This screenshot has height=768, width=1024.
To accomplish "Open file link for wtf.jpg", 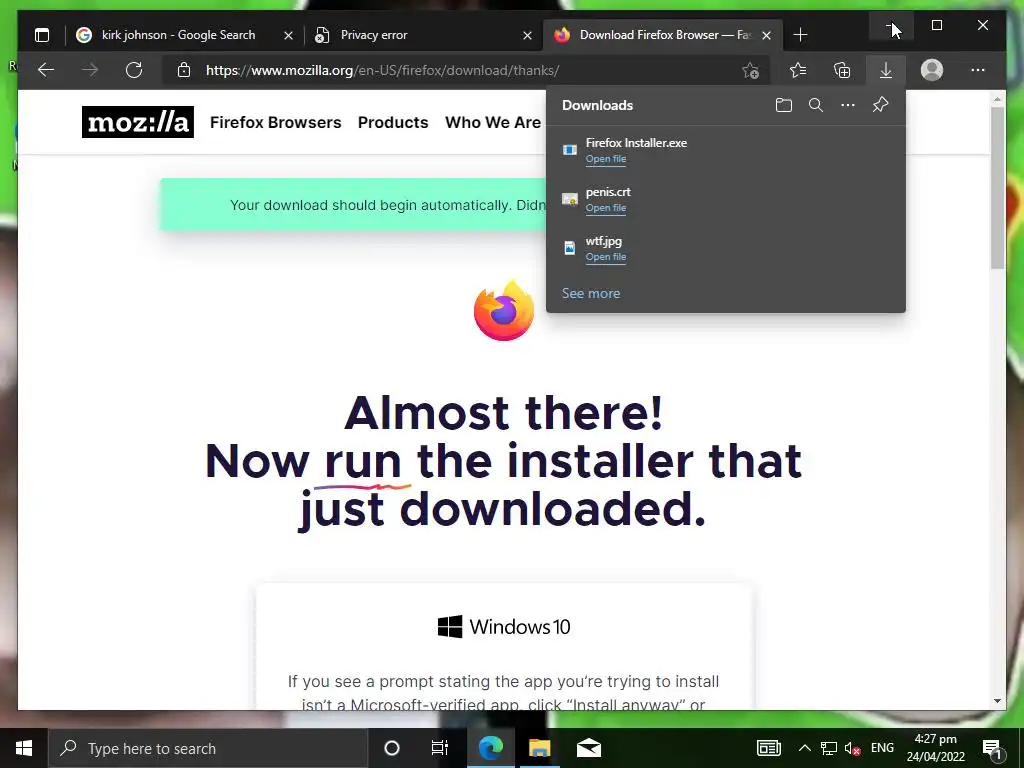I will click(x=605, y=257).
